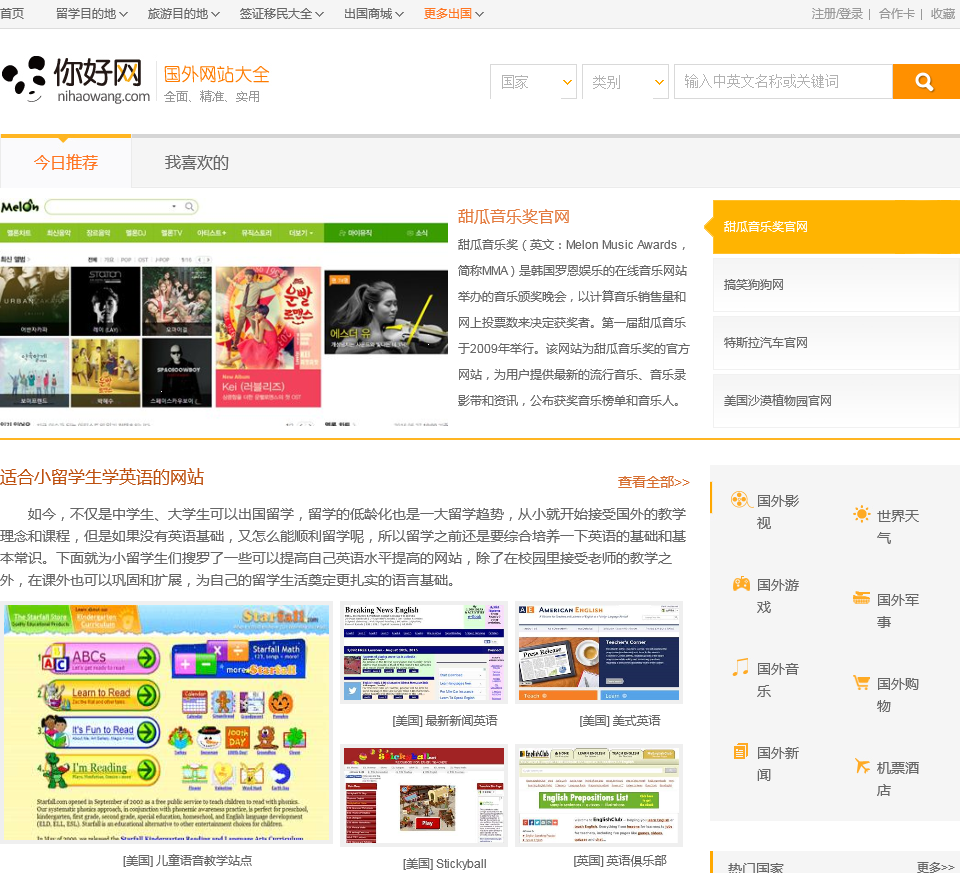
Task: Click the 你好网 panda logo
Action: point(75,80)
